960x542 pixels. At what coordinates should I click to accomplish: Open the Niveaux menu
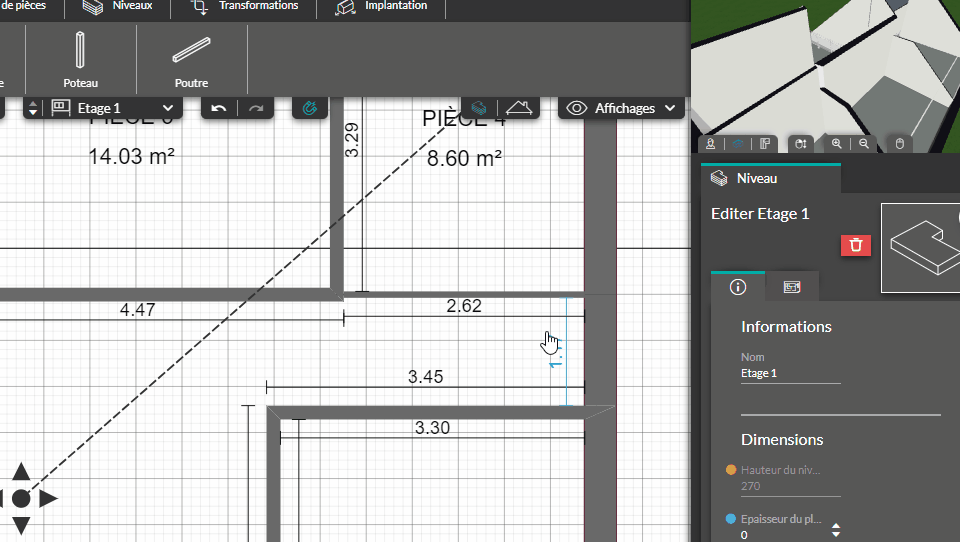click(118, 7)
